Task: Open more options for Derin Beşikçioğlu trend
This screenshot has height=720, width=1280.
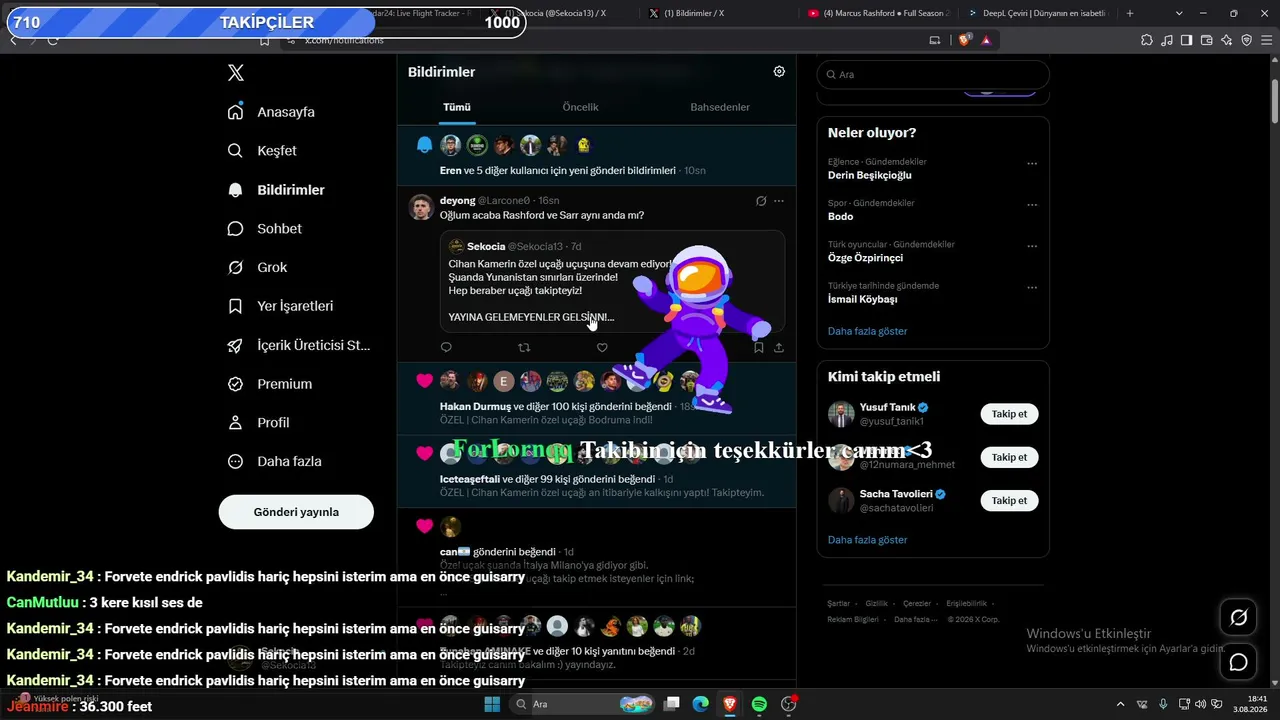Action: pyautogui.click(x=1032, y=163)
